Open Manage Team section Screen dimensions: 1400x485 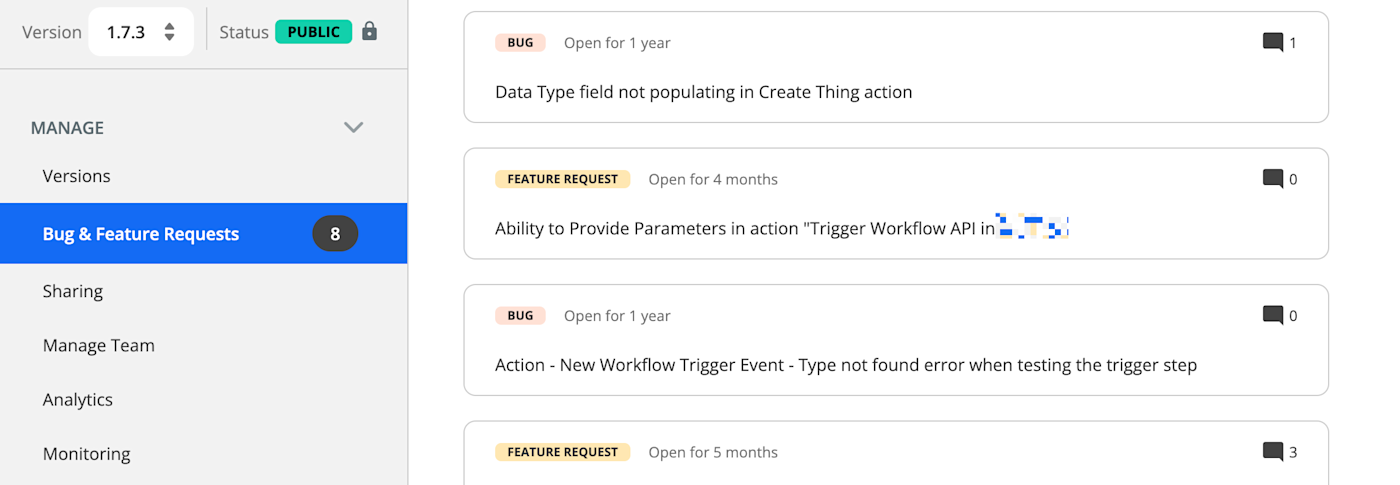click(98, 345)
